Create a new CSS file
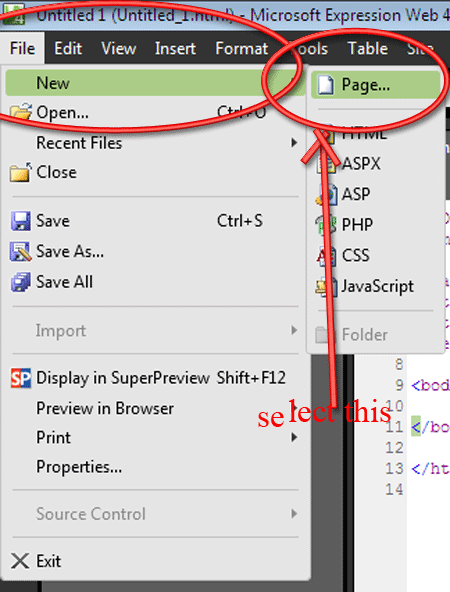This screenshot has height=592, width=450. [x=376, y=256]
